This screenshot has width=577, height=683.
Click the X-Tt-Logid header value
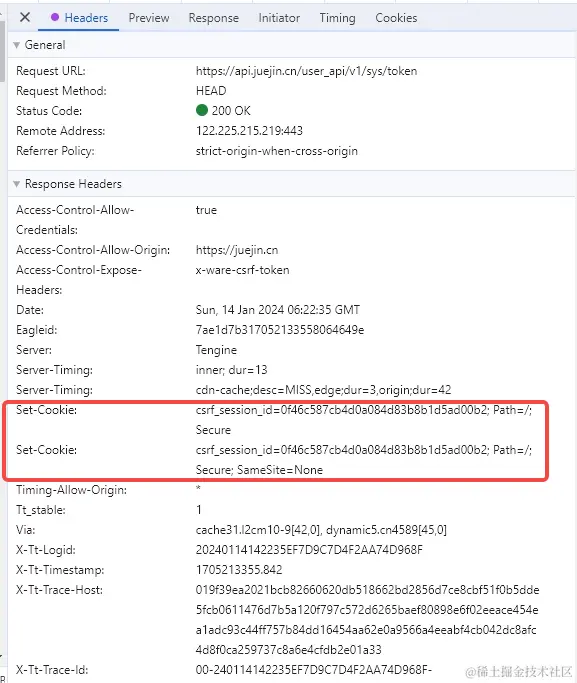pyautogui.click(x=309, y=550)
